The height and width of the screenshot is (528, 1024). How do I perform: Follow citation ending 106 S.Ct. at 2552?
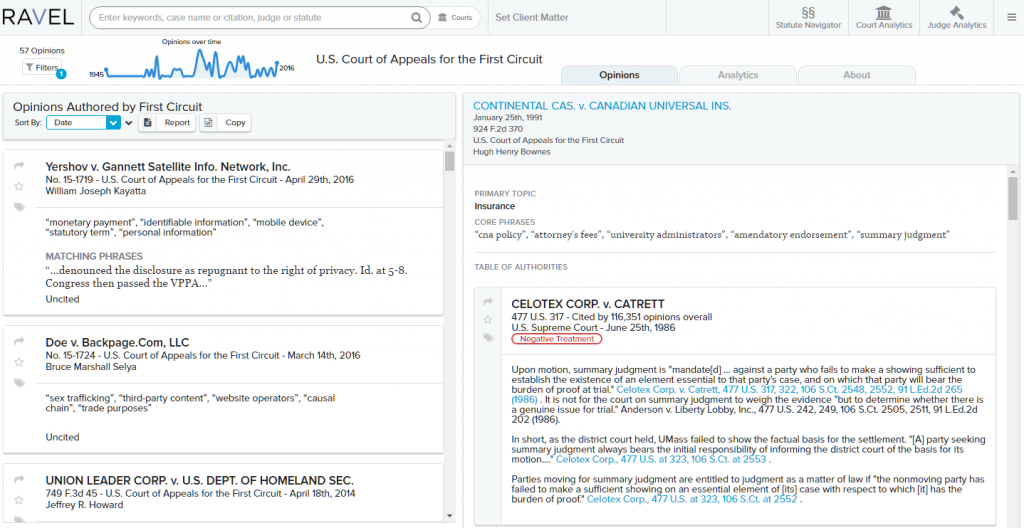[x=692, y=499]
